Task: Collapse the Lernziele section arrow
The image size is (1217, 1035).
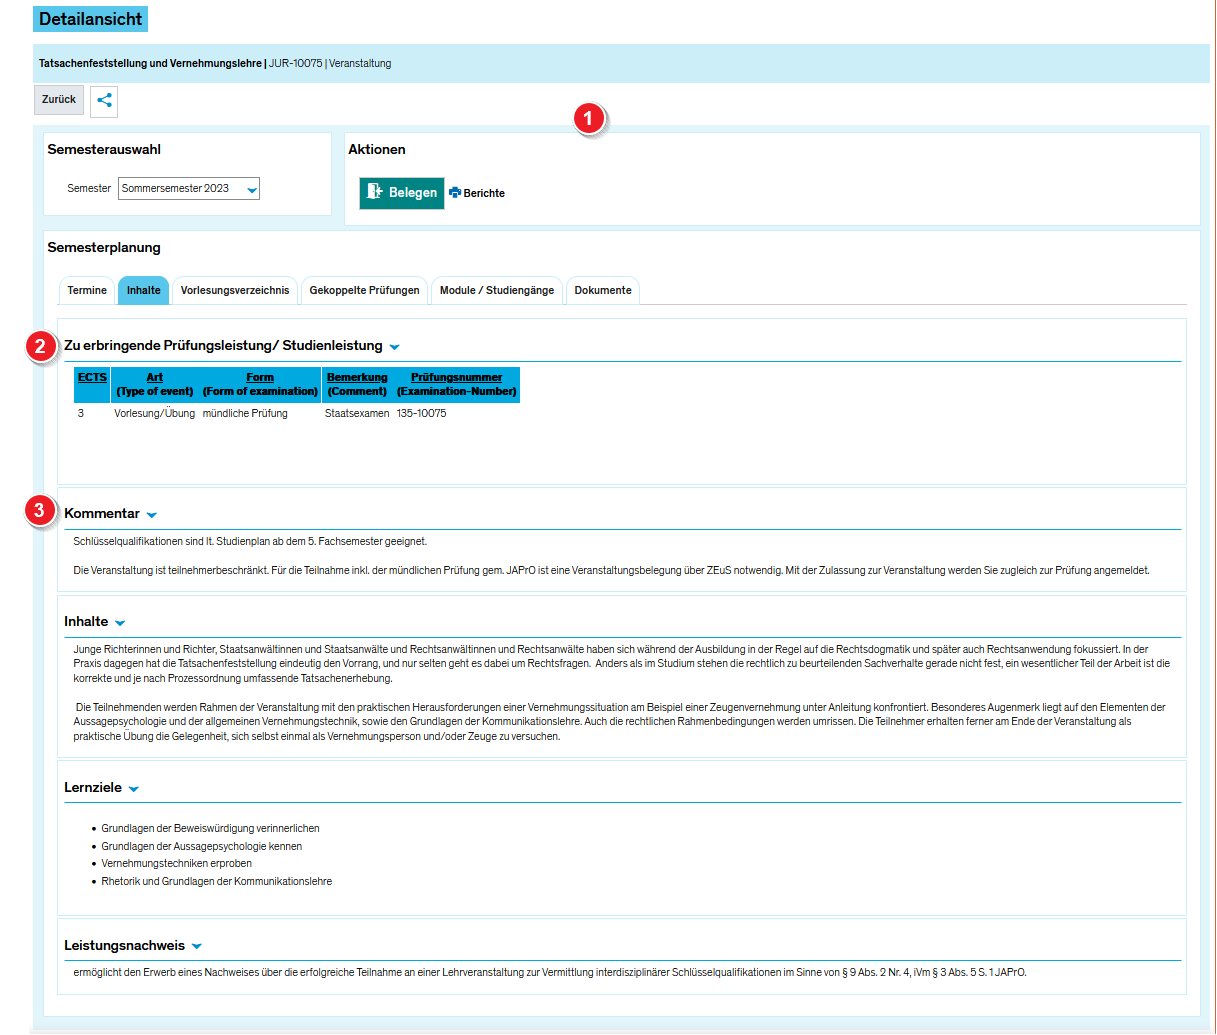Action: (x=134, y=789)
